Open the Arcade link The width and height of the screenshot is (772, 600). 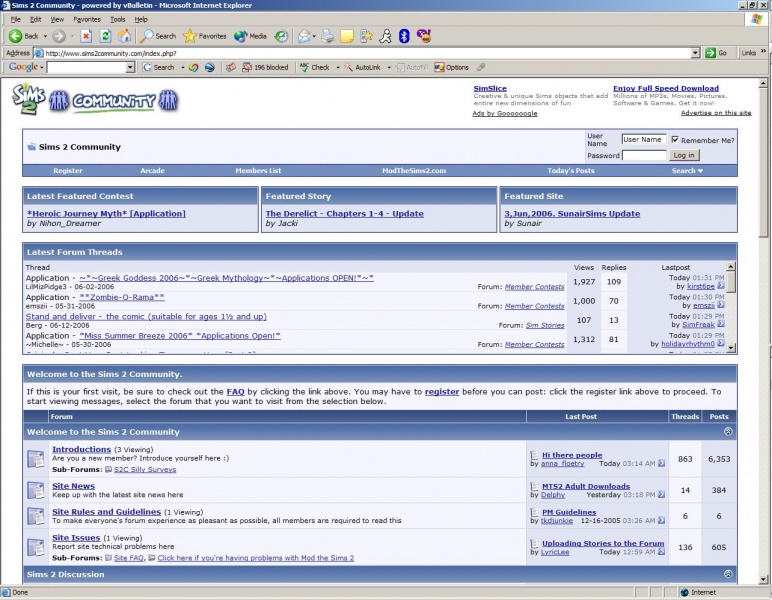coord(152,171)
